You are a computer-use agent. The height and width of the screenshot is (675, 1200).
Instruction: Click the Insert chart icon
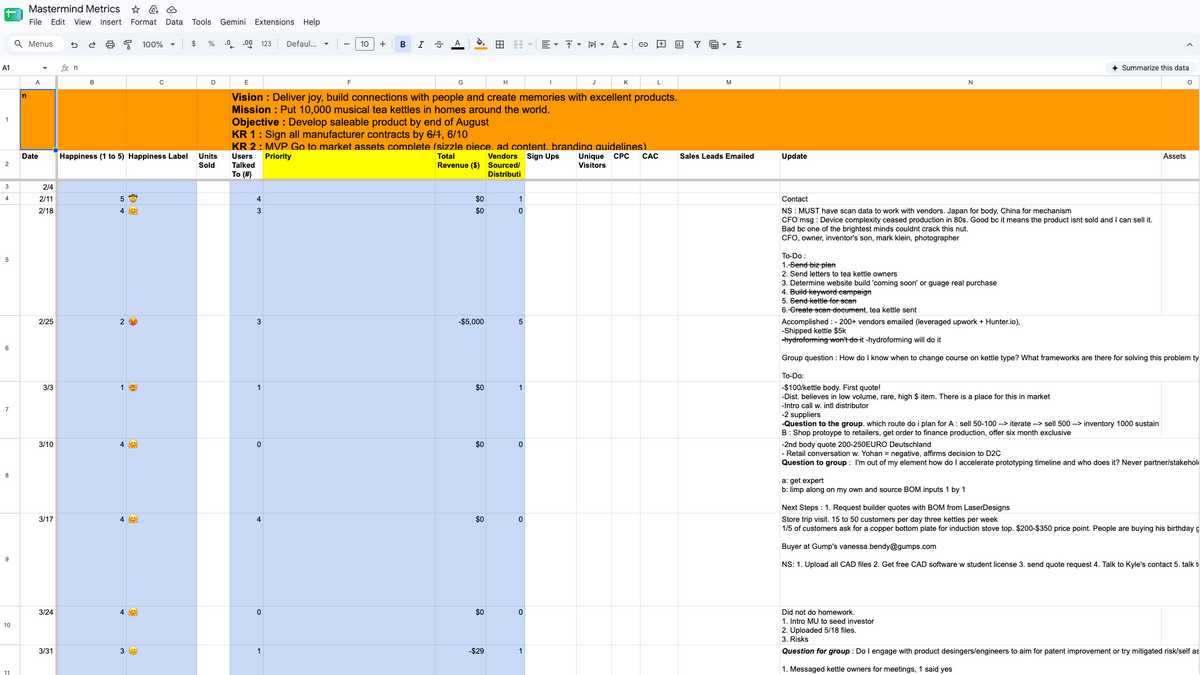(x=679, y=44)
